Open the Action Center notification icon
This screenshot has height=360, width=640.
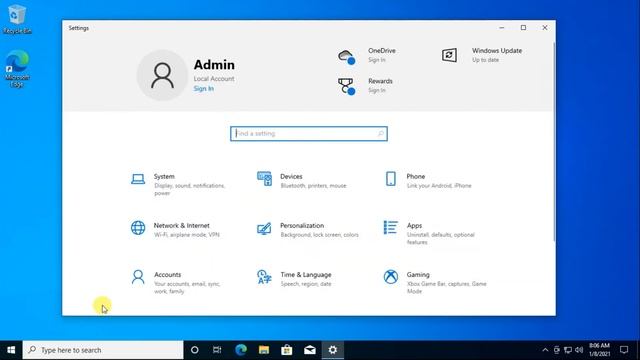[x=624, y=350]
